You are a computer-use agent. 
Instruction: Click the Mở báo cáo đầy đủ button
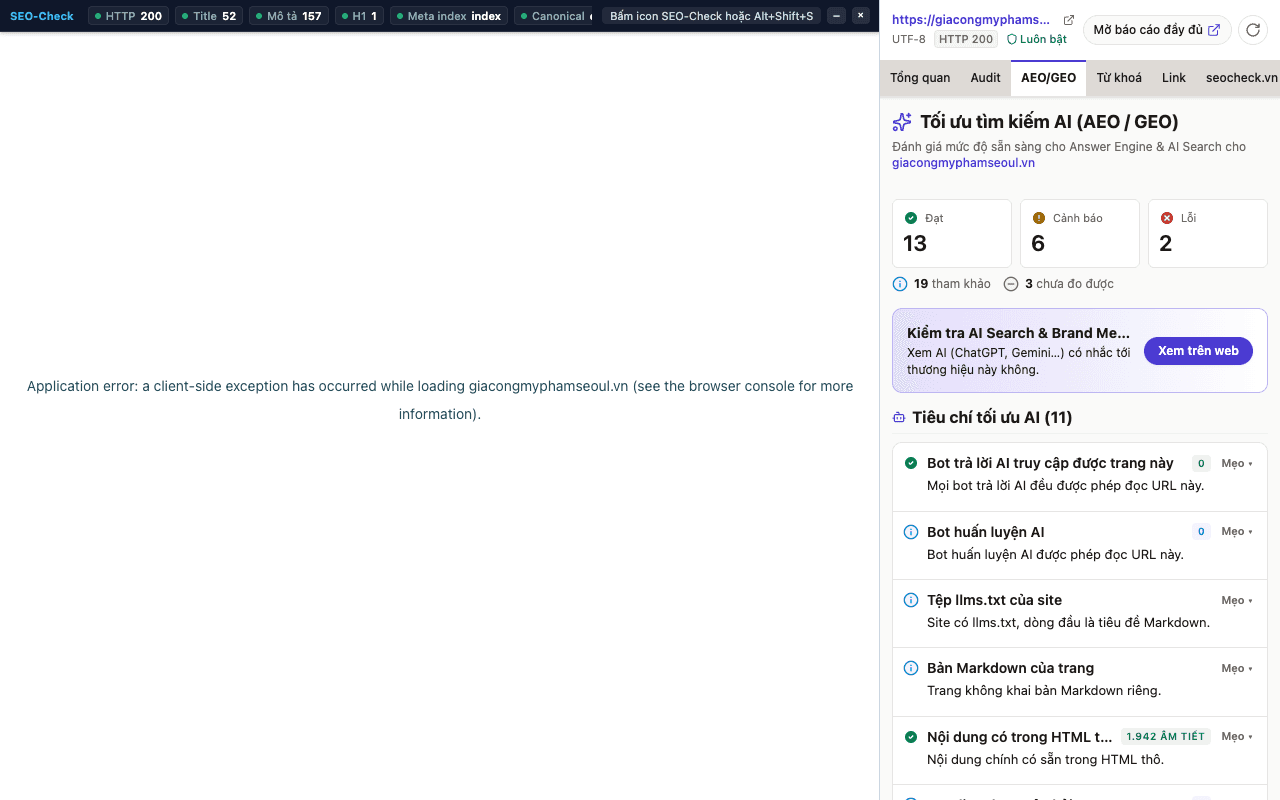1157,30
